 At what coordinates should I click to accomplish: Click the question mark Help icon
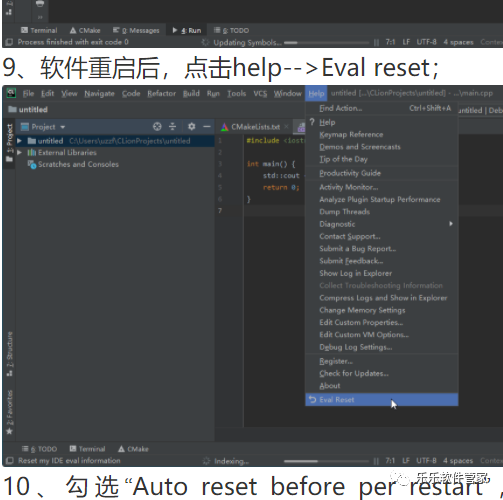coord(312,122)
